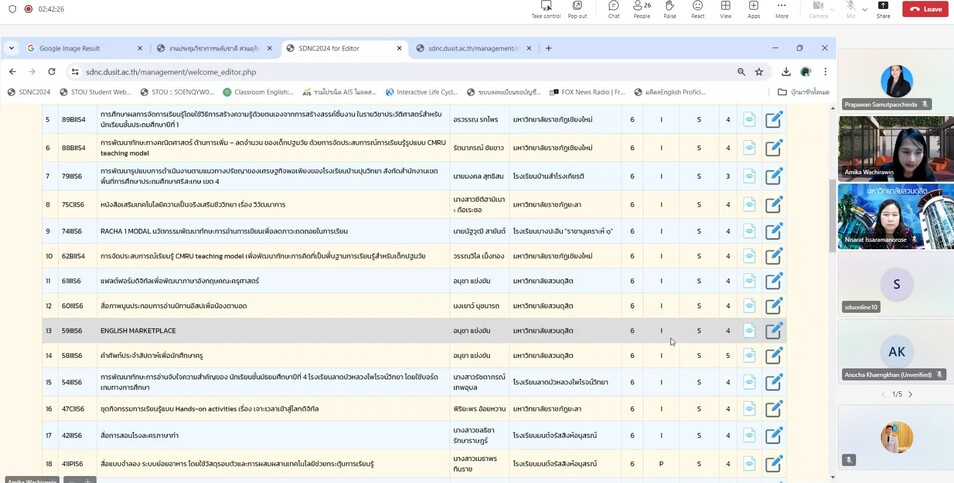Bookmark this page with the star icon
The width and height of the screenshot is (954, 483).
coord(759,72)
